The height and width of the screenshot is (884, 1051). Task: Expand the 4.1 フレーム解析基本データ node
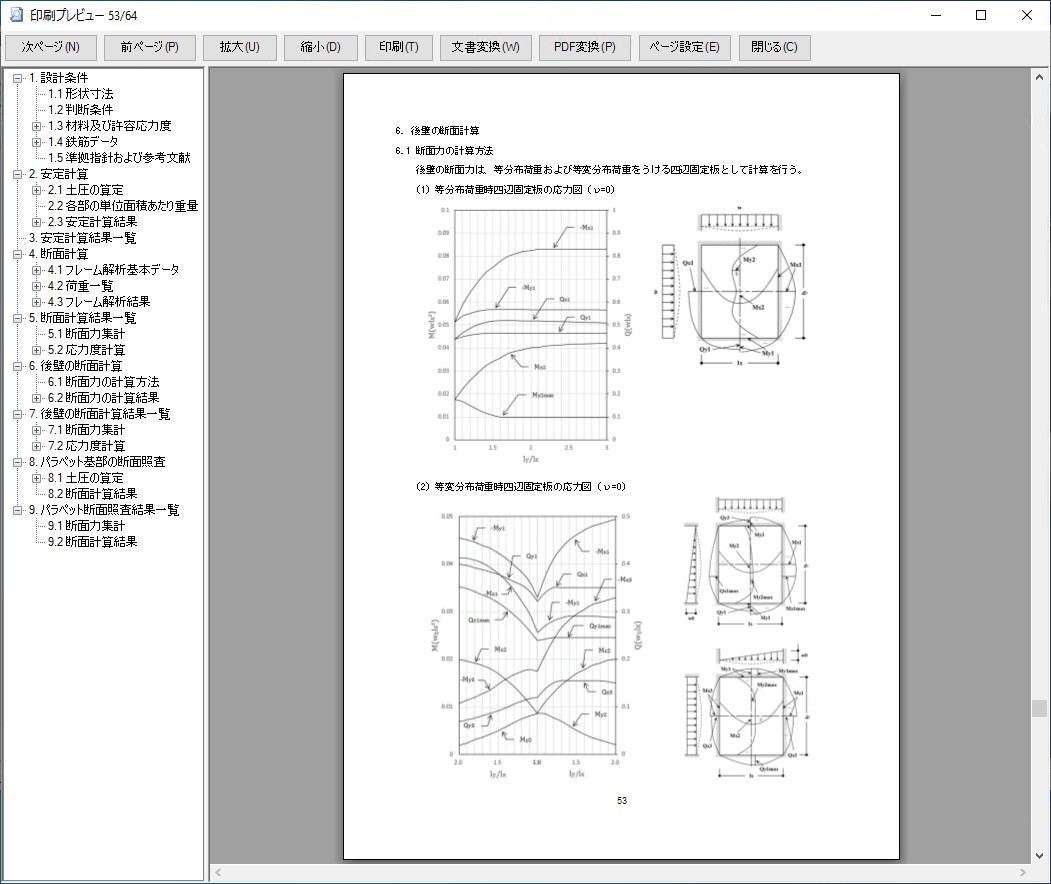[37, 270]
